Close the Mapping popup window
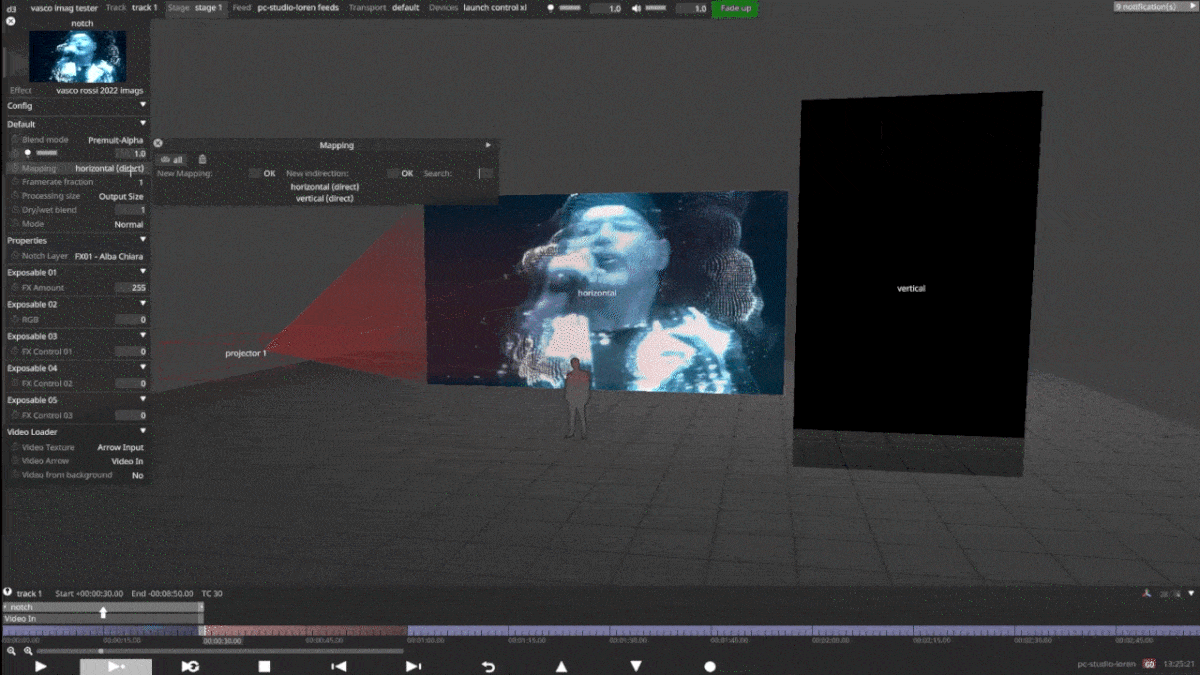1200x675 pixels. tap(158, 144)
